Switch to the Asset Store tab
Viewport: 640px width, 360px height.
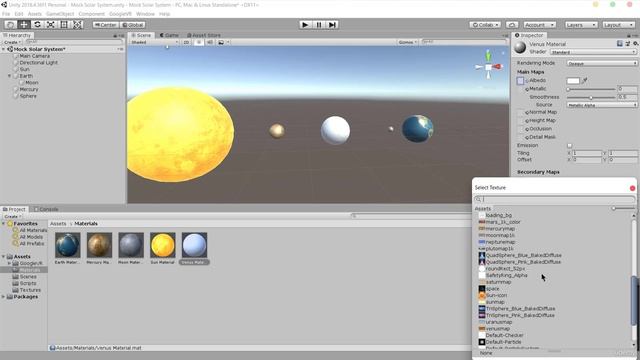[203, 36]
